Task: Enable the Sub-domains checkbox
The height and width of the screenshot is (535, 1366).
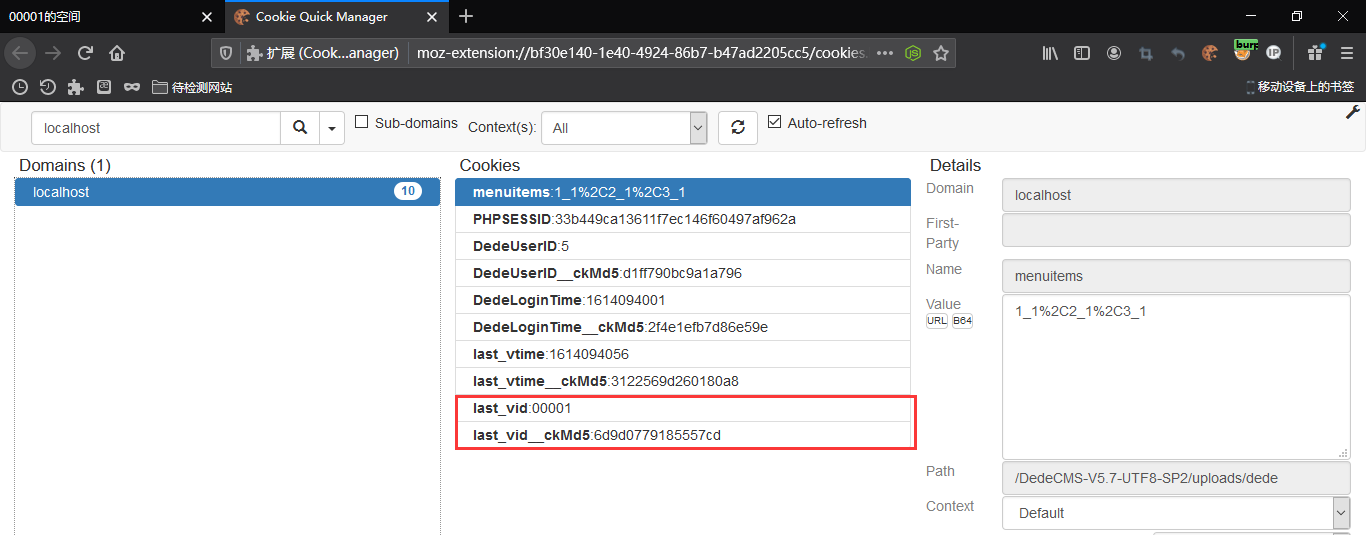Action: pos(362,122)
